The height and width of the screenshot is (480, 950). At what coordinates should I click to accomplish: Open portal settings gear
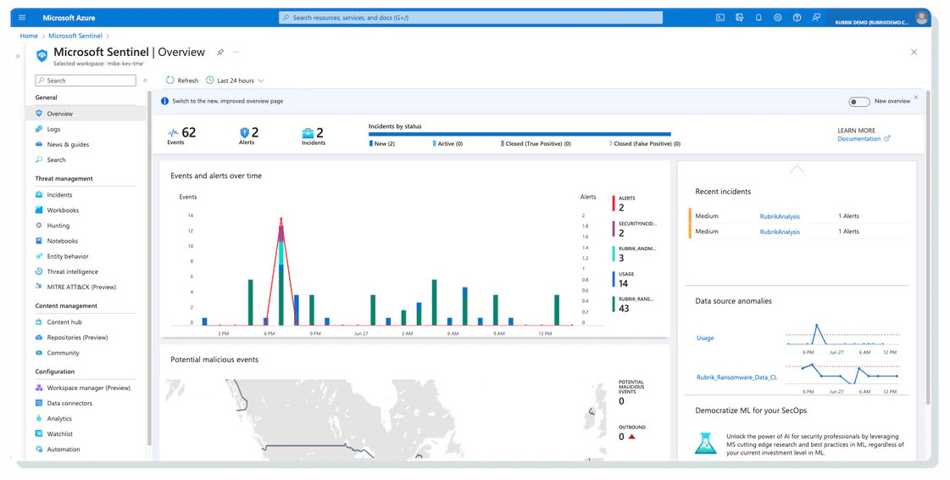(778, 18)
